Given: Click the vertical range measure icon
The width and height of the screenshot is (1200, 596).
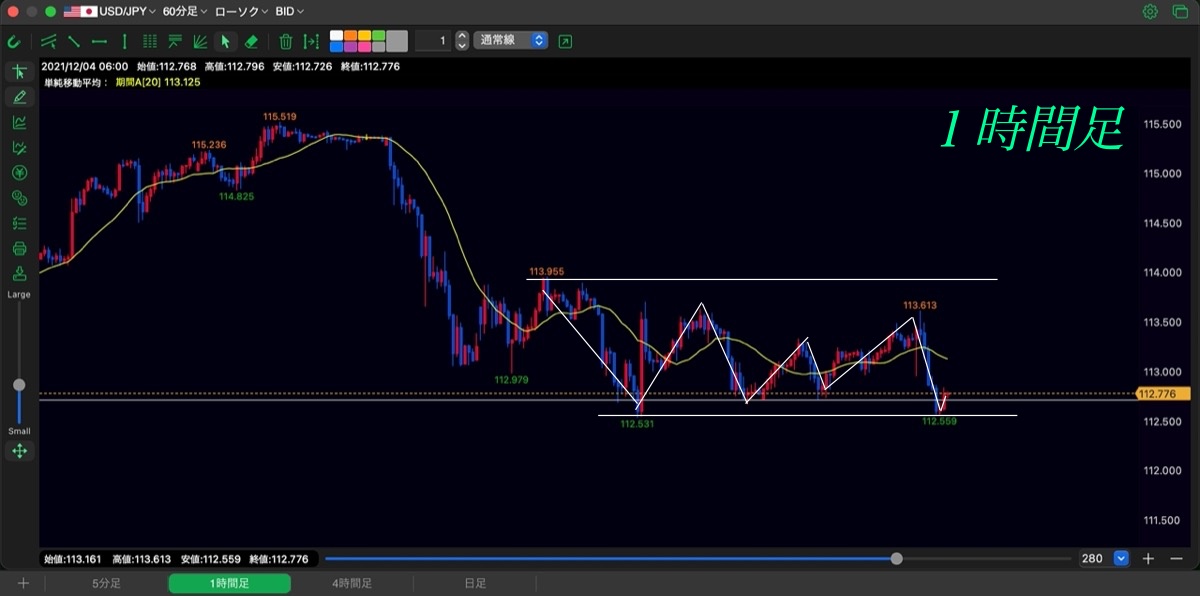Looking at the screenshot, I should point(311,41).
